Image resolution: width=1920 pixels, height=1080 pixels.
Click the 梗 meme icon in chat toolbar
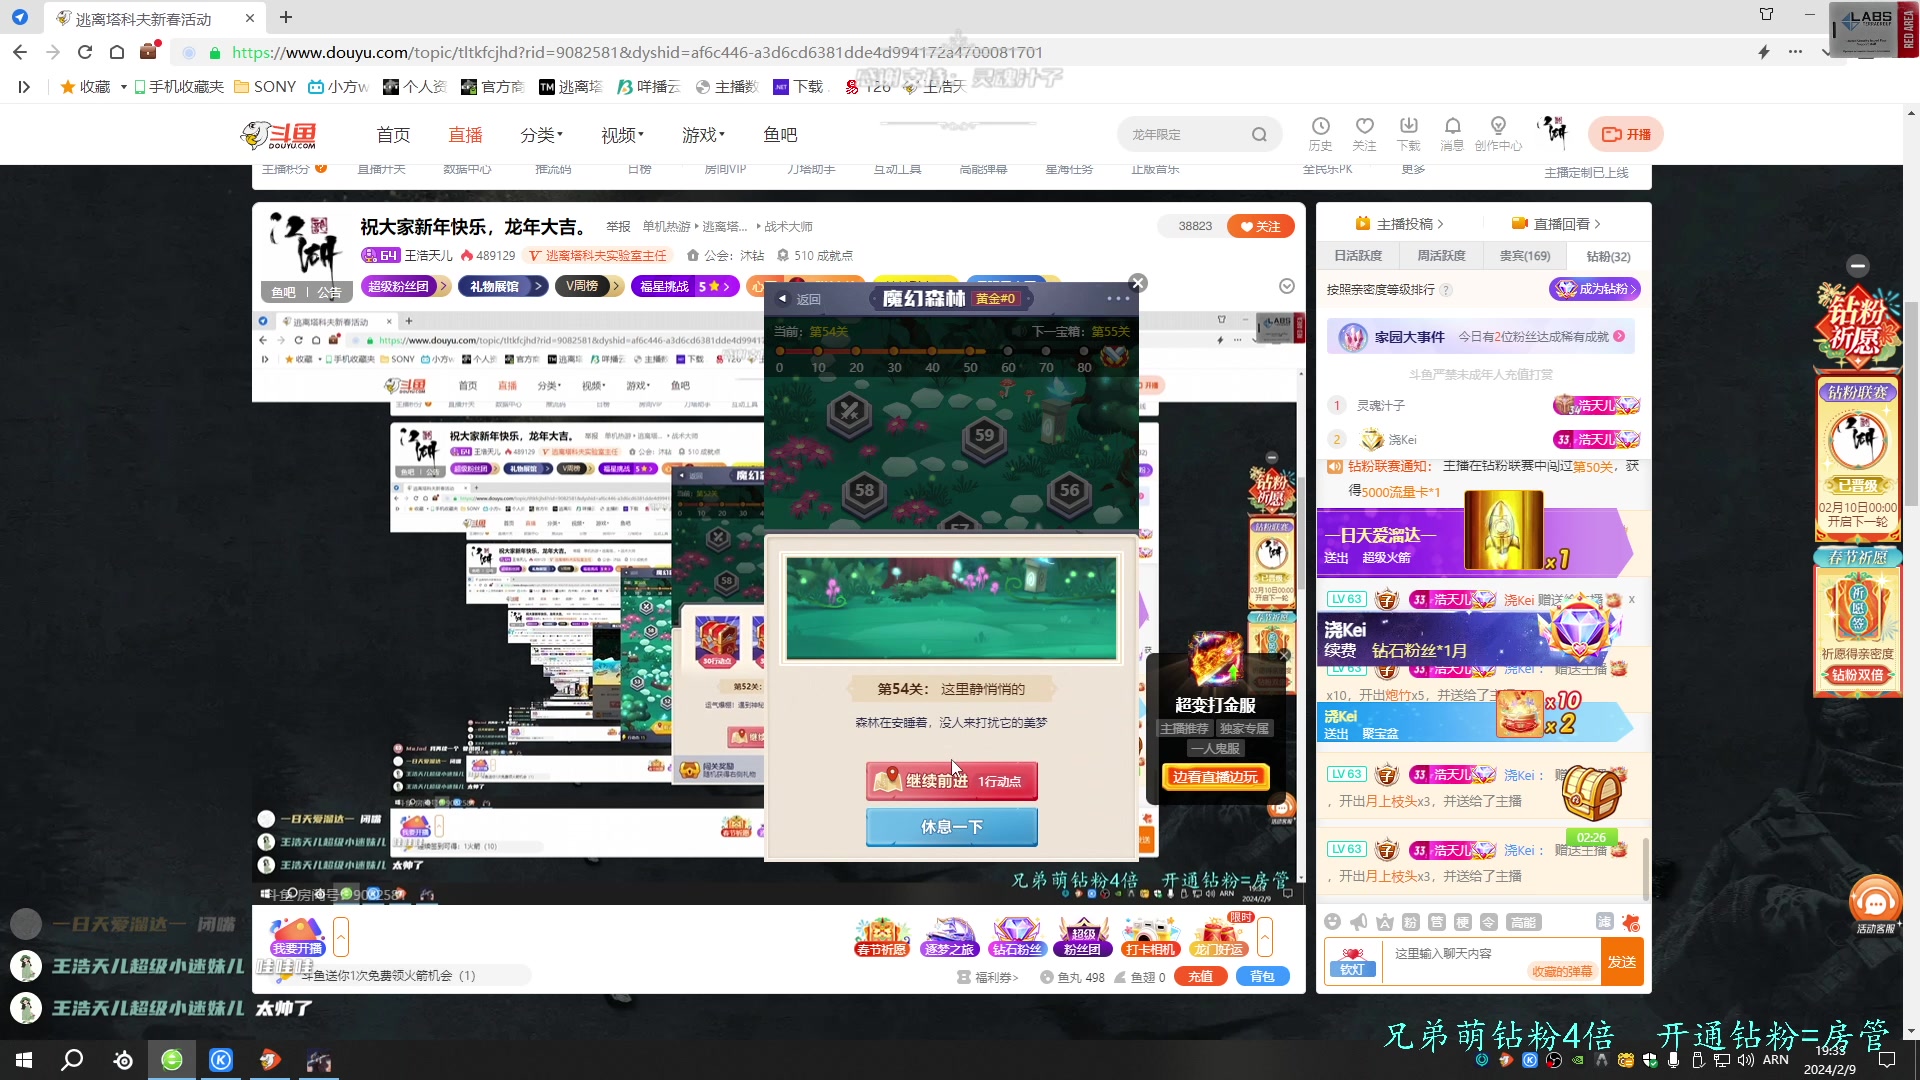(x=1462, y=922)
